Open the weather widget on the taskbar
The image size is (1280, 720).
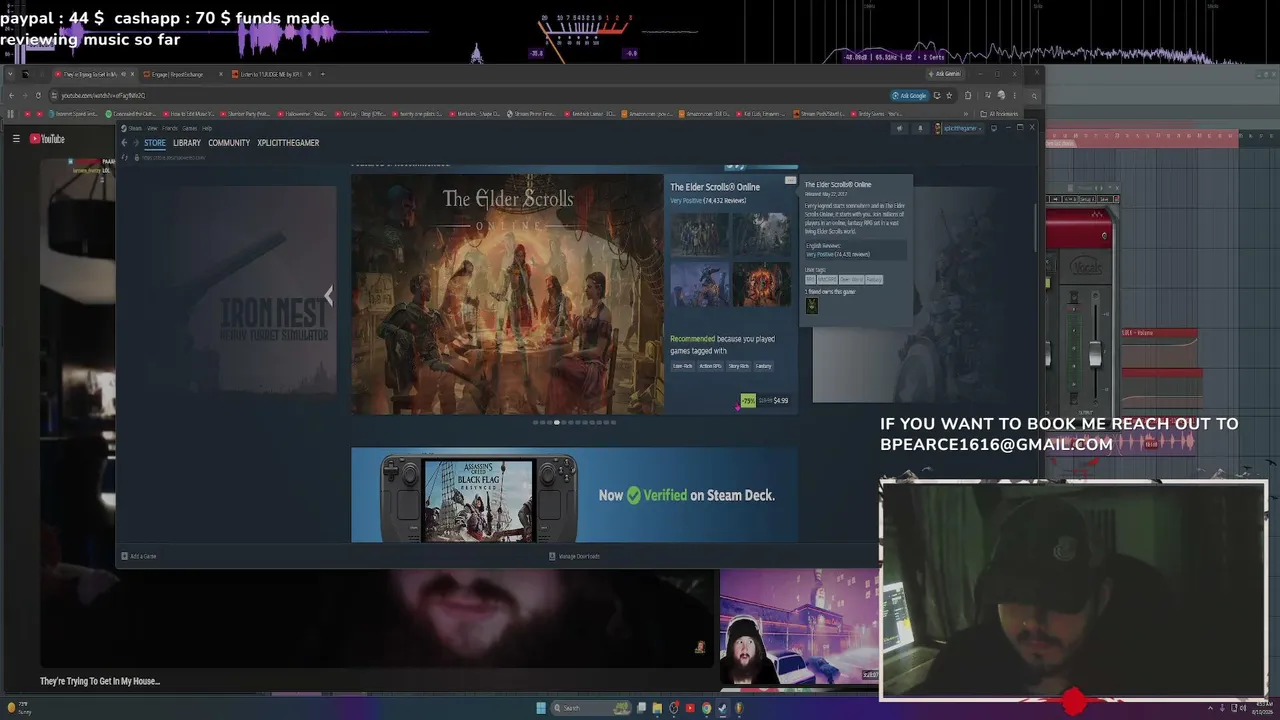pos(18,708)
